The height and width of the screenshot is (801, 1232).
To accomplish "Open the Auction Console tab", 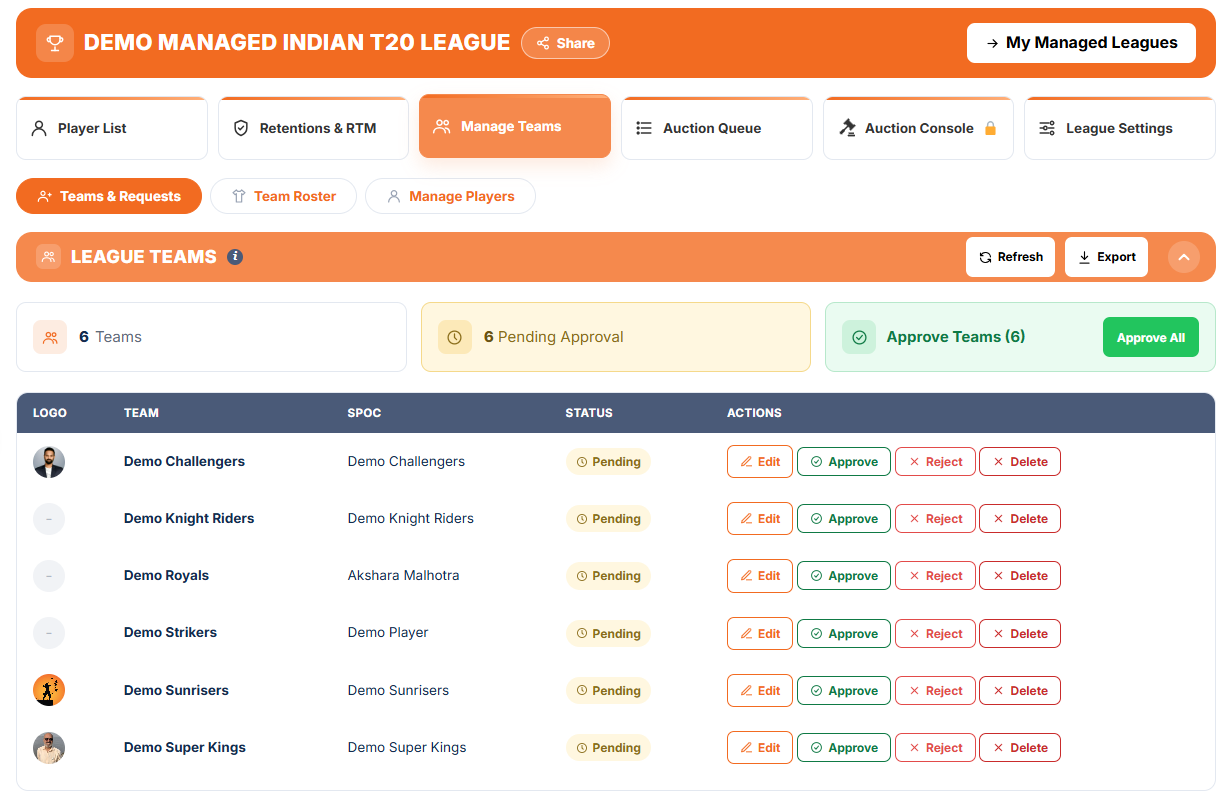I will (x=918, y=128).
